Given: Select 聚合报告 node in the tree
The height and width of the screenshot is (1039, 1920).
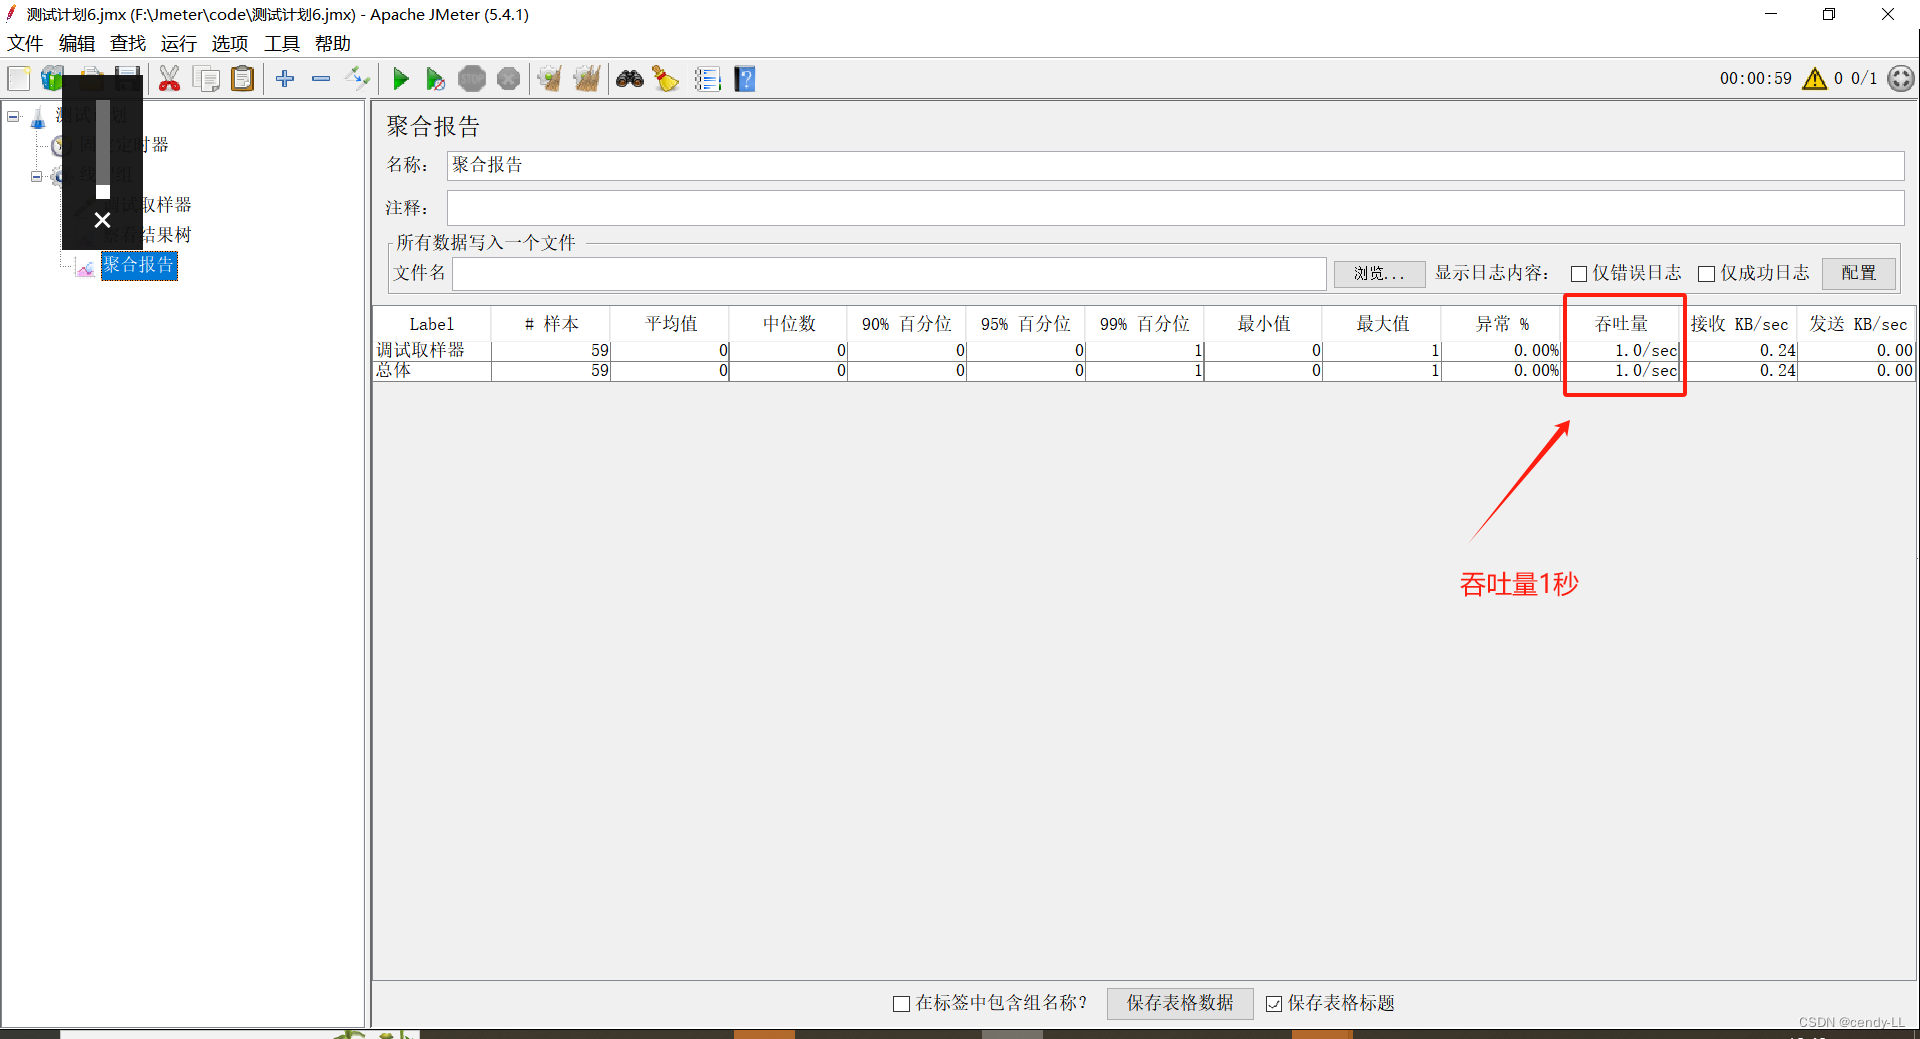Looking at the screenshot, I should click(x=139, y=265).
